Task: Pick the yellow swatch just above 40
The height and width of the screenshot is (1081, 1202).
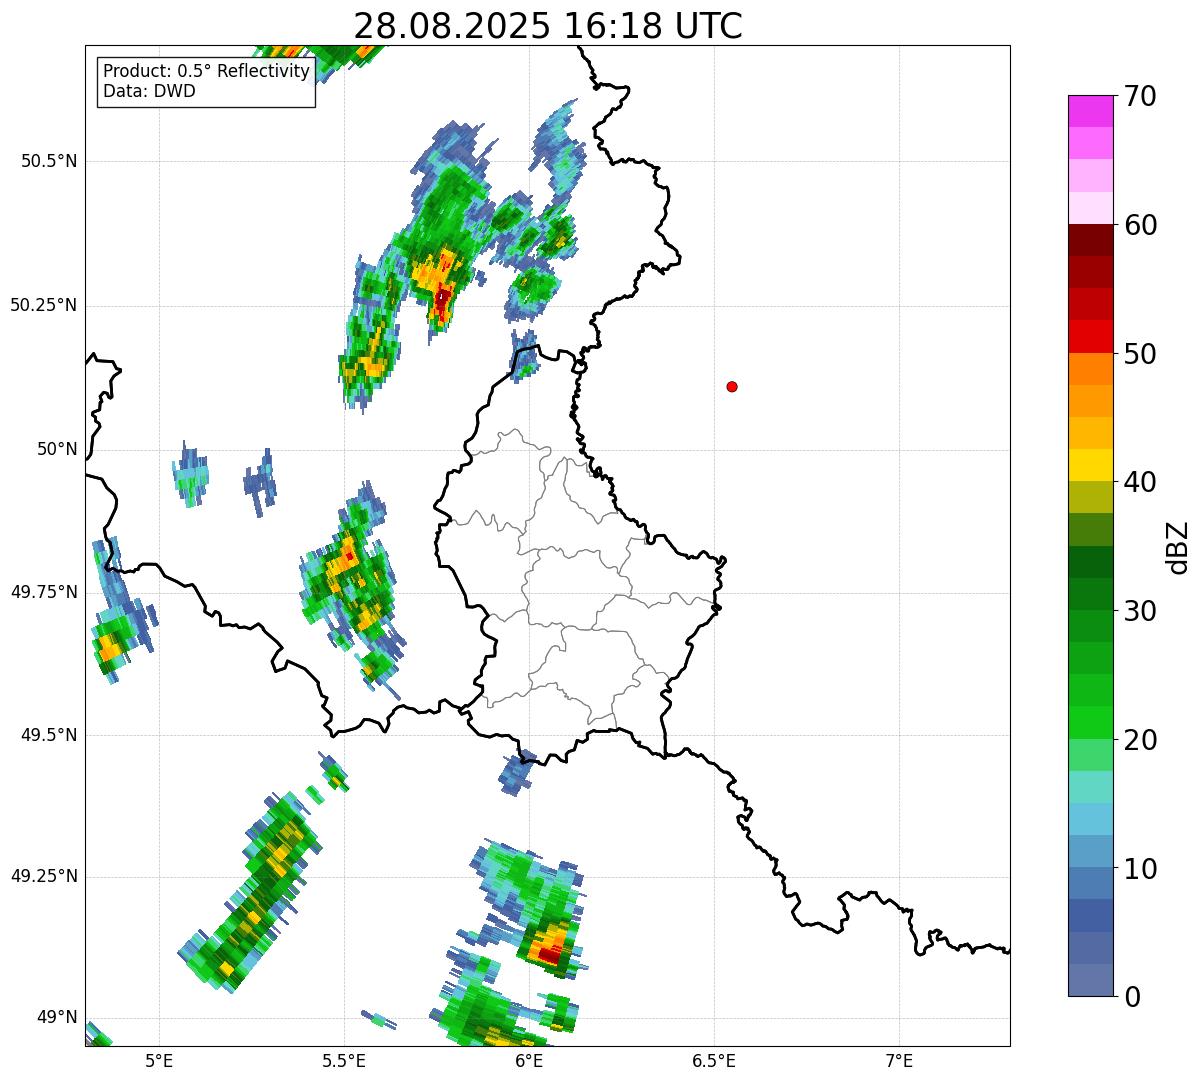Action: (x=1090, y=465)
